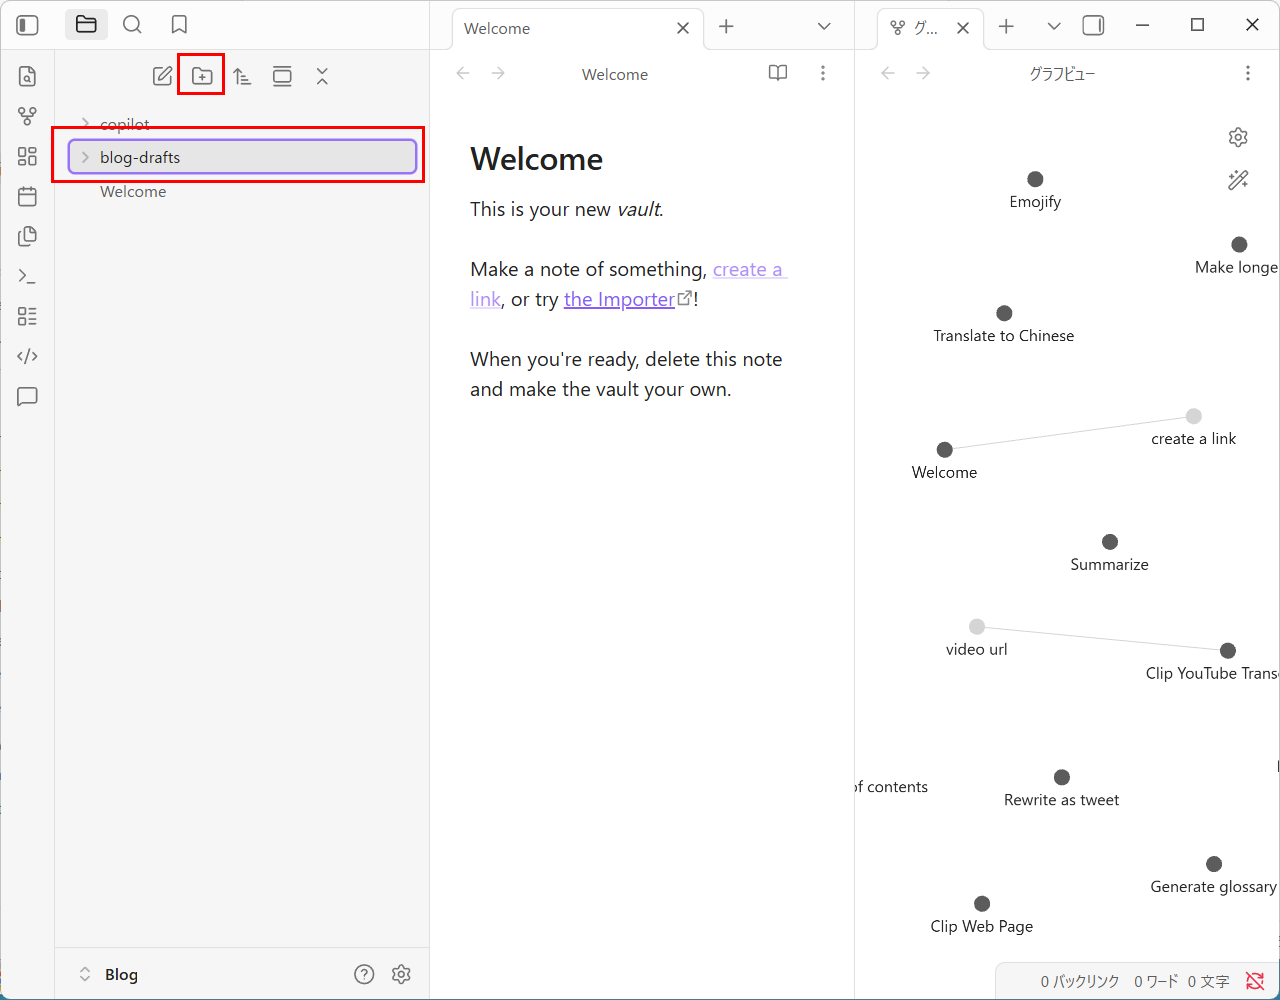Screen dimensions: 1280x1000
Task: Collapse all folders in file explorer
Action: [x=322, y=76]
